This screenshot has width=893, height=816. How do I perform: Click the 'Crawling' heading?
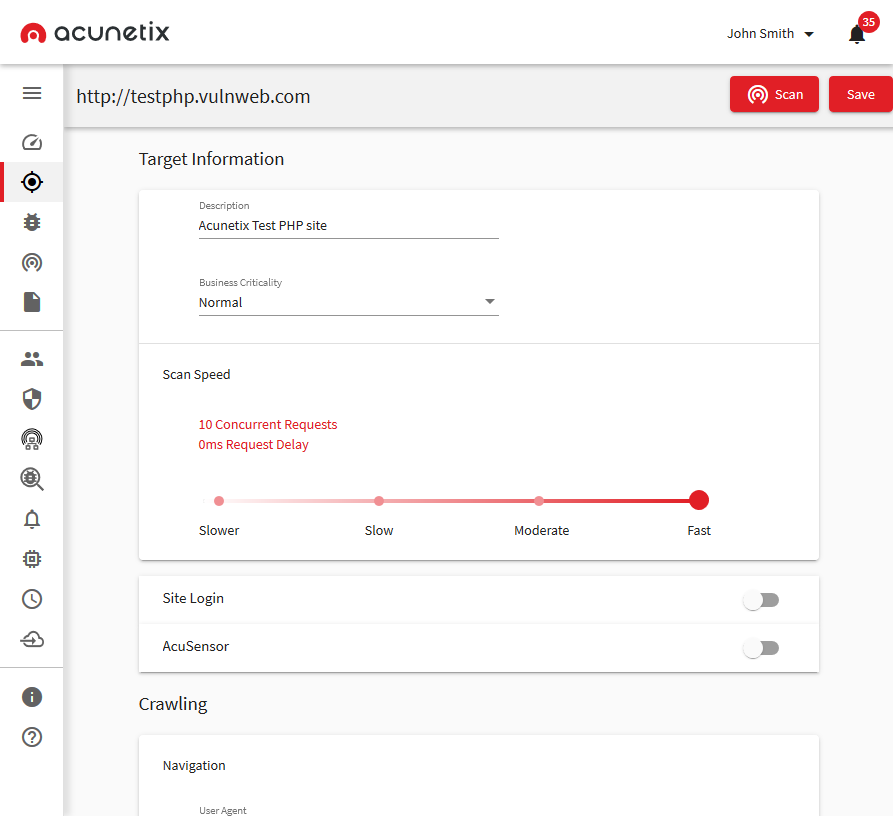pos(173,704)
